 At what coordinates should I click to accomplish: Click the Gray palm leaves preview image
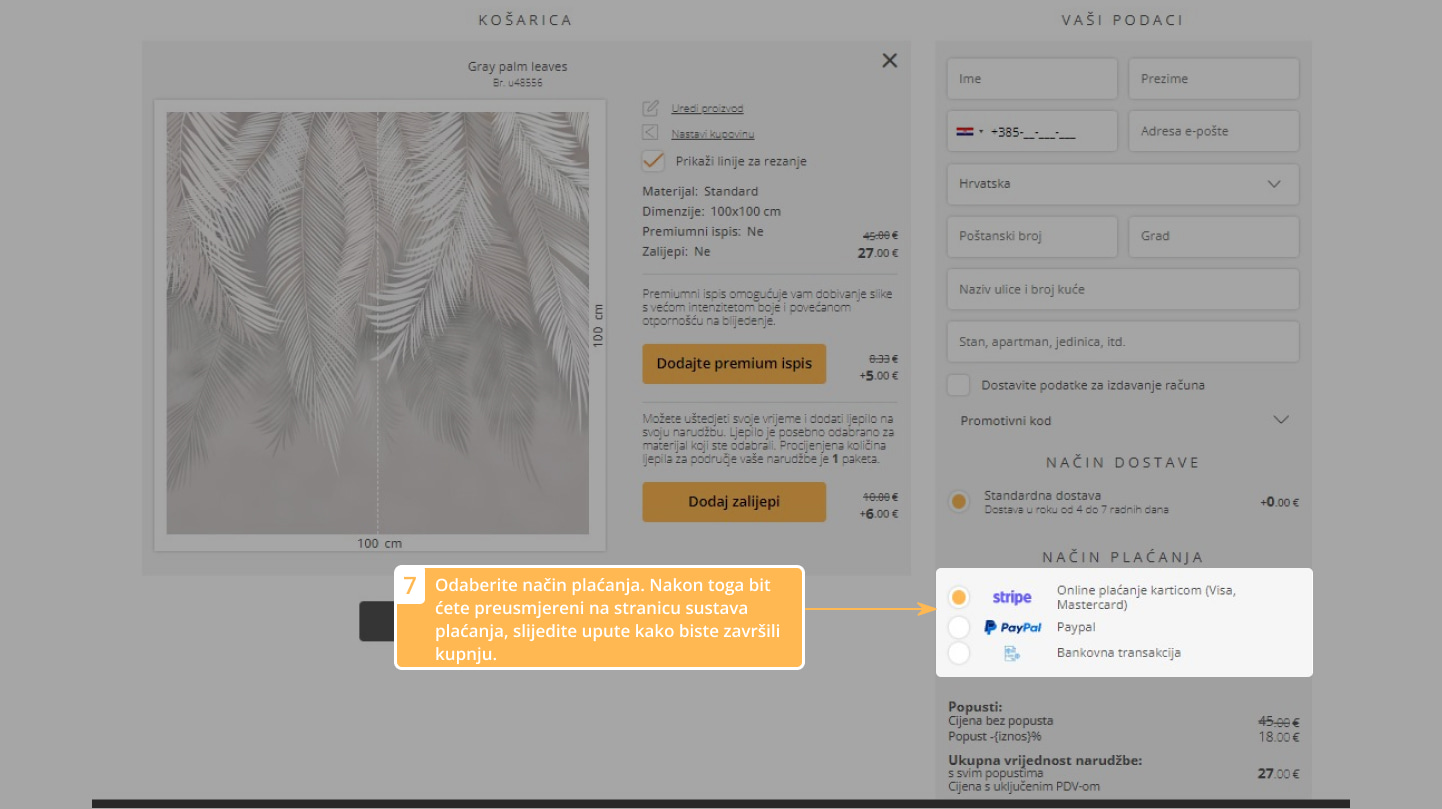point(378,322)
